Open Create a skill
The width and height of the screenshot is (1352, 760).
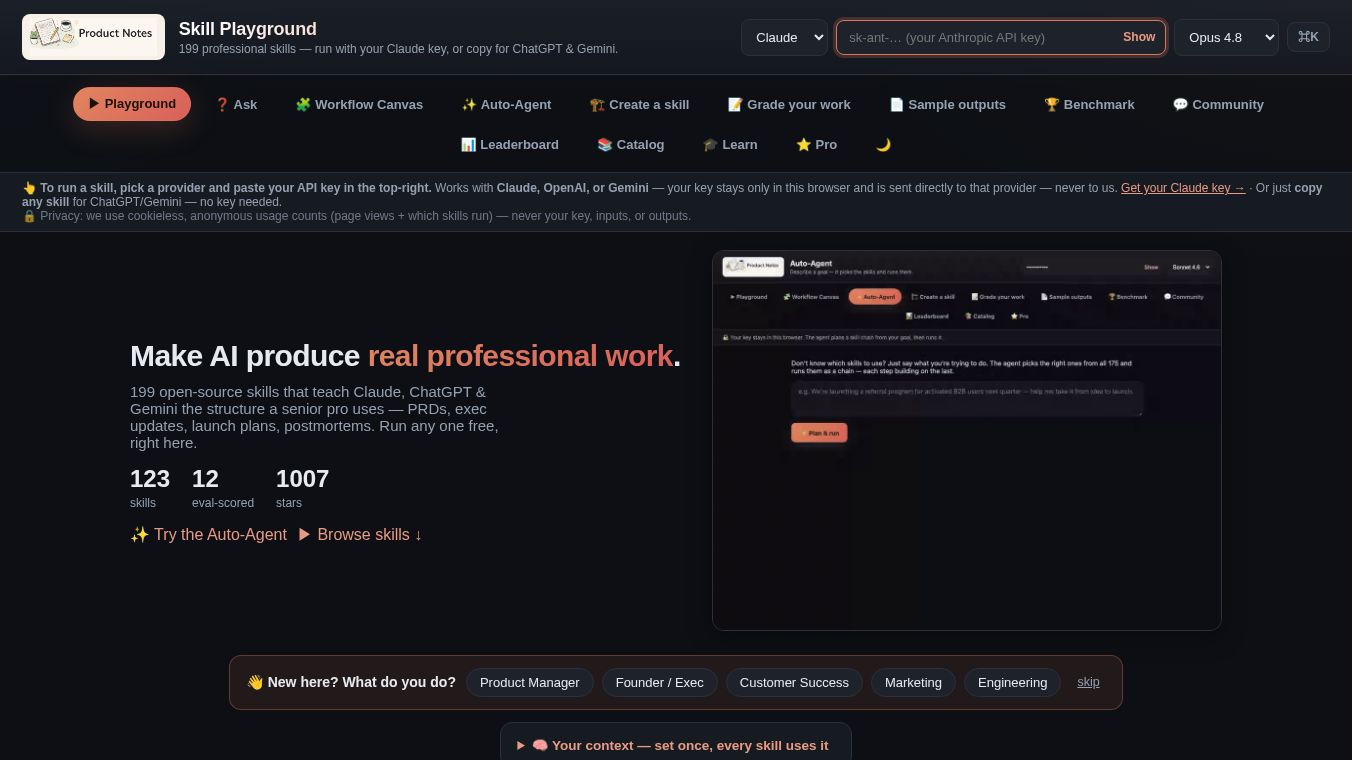(639, 104)
